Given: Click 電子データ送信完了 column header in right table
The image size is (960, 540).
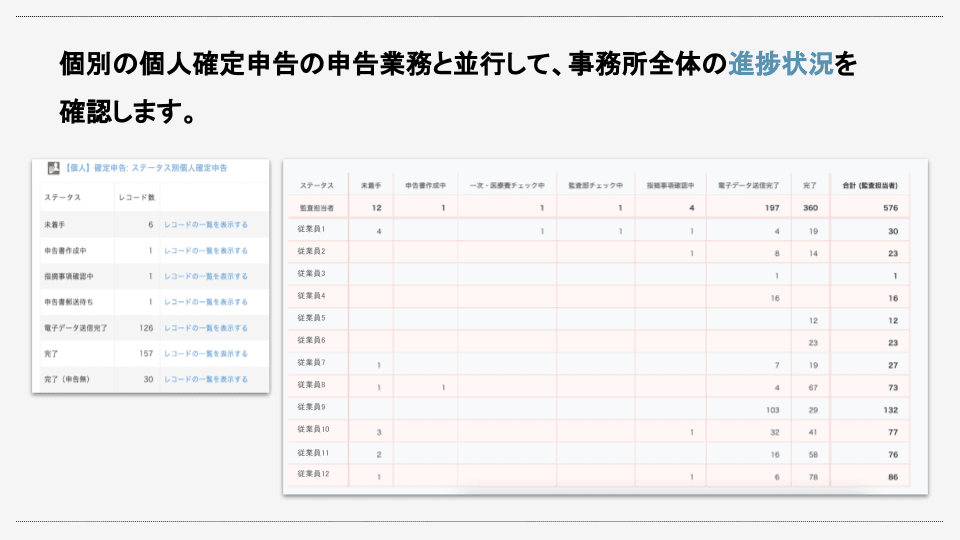Looking at the screenshot, I should [x=749, y=185].
